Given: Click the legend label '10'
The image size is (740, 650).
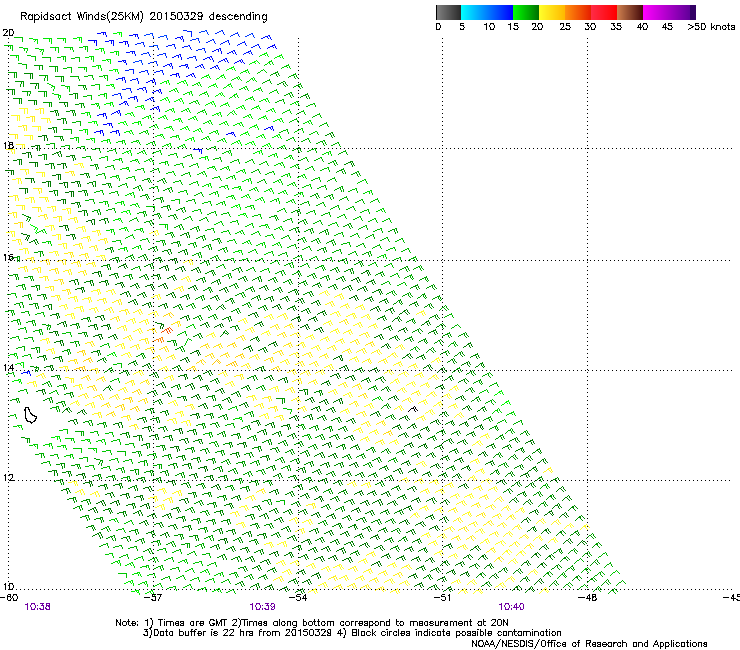Looking at the screenshot, I should click(x=489, y=27).
